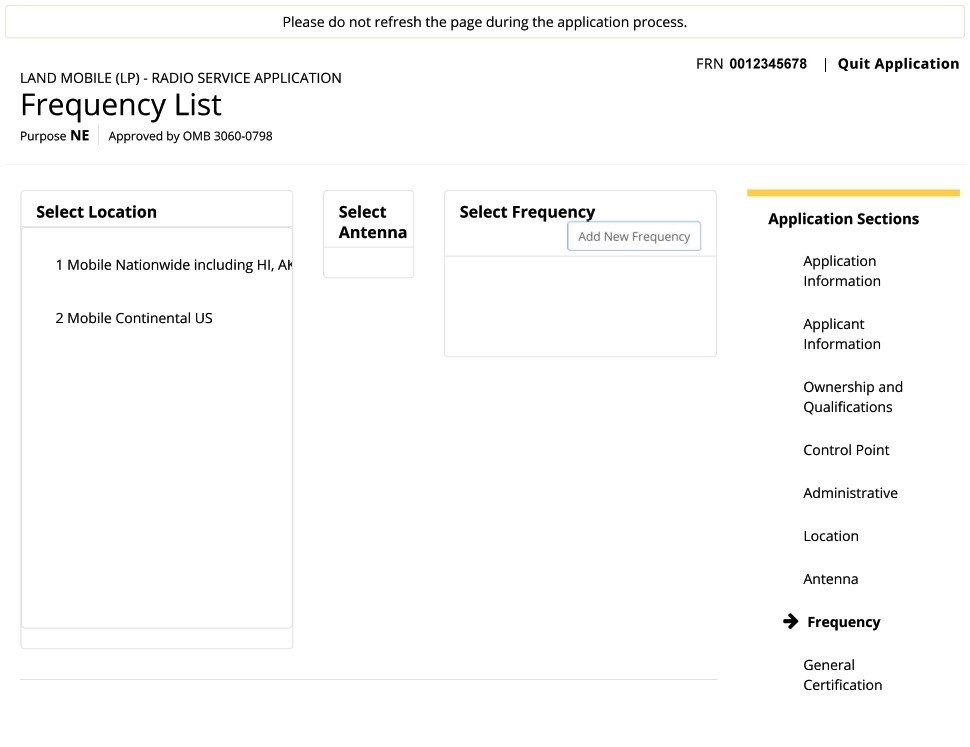Click the Add New Frequency button
This screenshot has width=970, height=747.
tap(634, 236)
